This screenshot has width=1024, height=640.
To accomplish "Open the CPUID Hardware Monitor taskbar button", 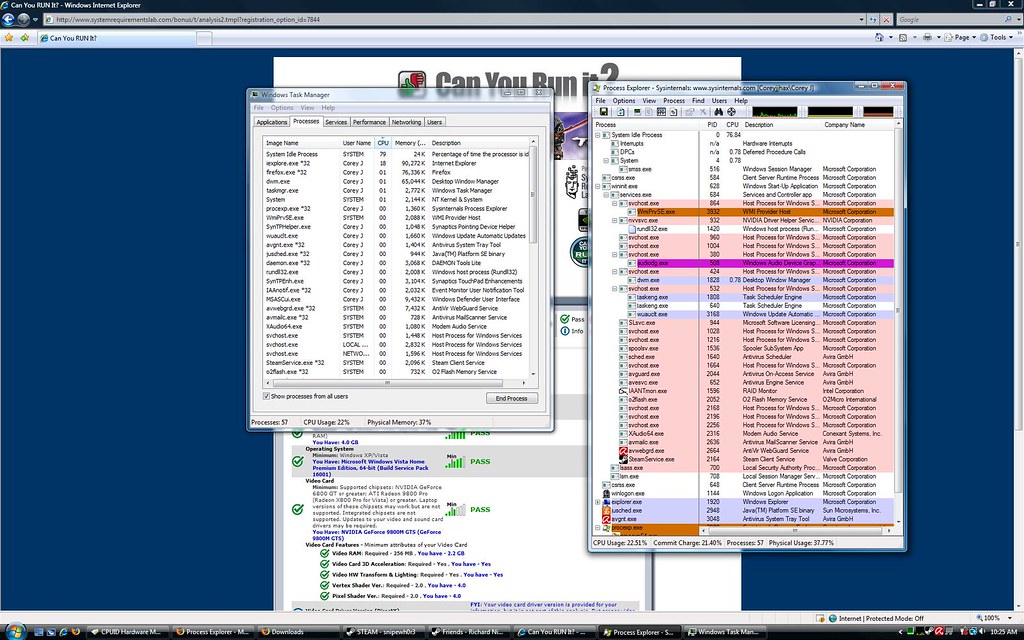I will 127,632.
